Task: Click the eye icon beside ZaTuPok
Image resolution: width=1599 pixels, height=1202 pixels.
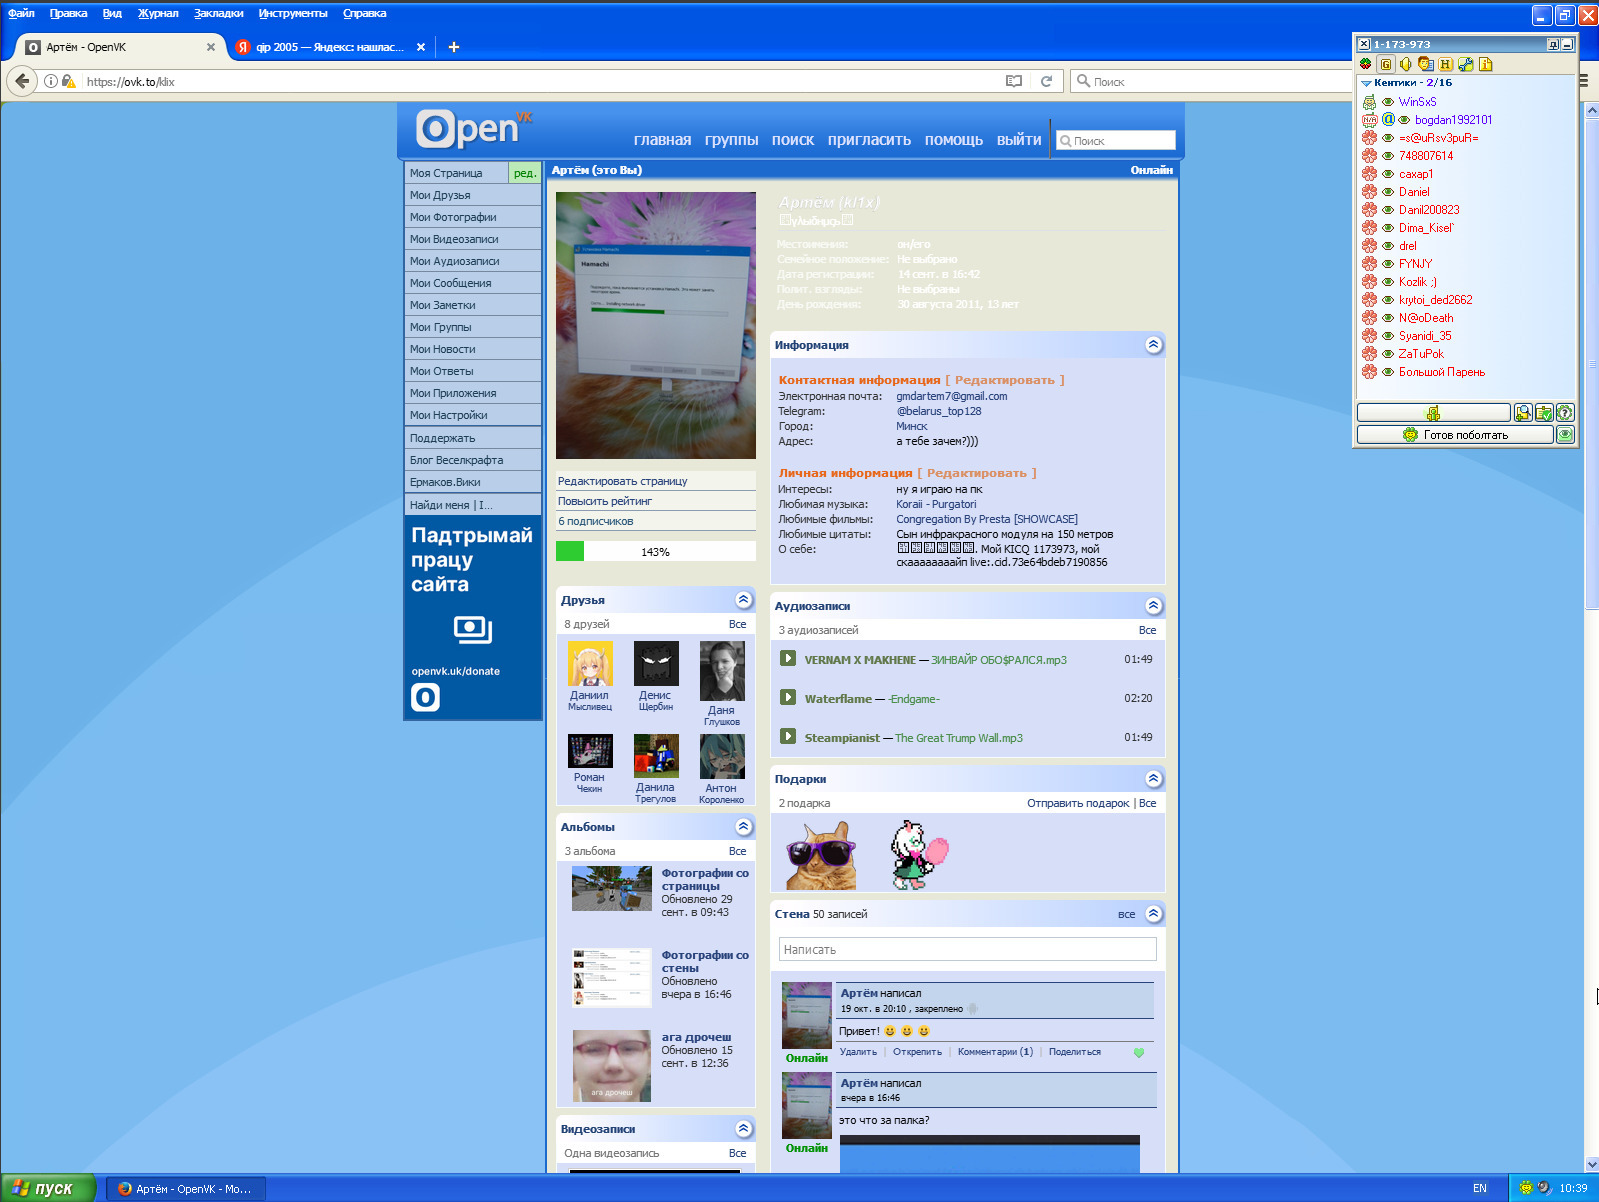Action: point(1388,354)
